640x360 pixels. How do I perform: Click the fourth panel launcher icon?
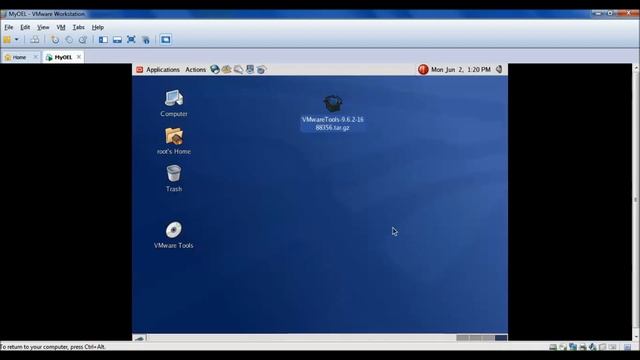click(250, 69)
